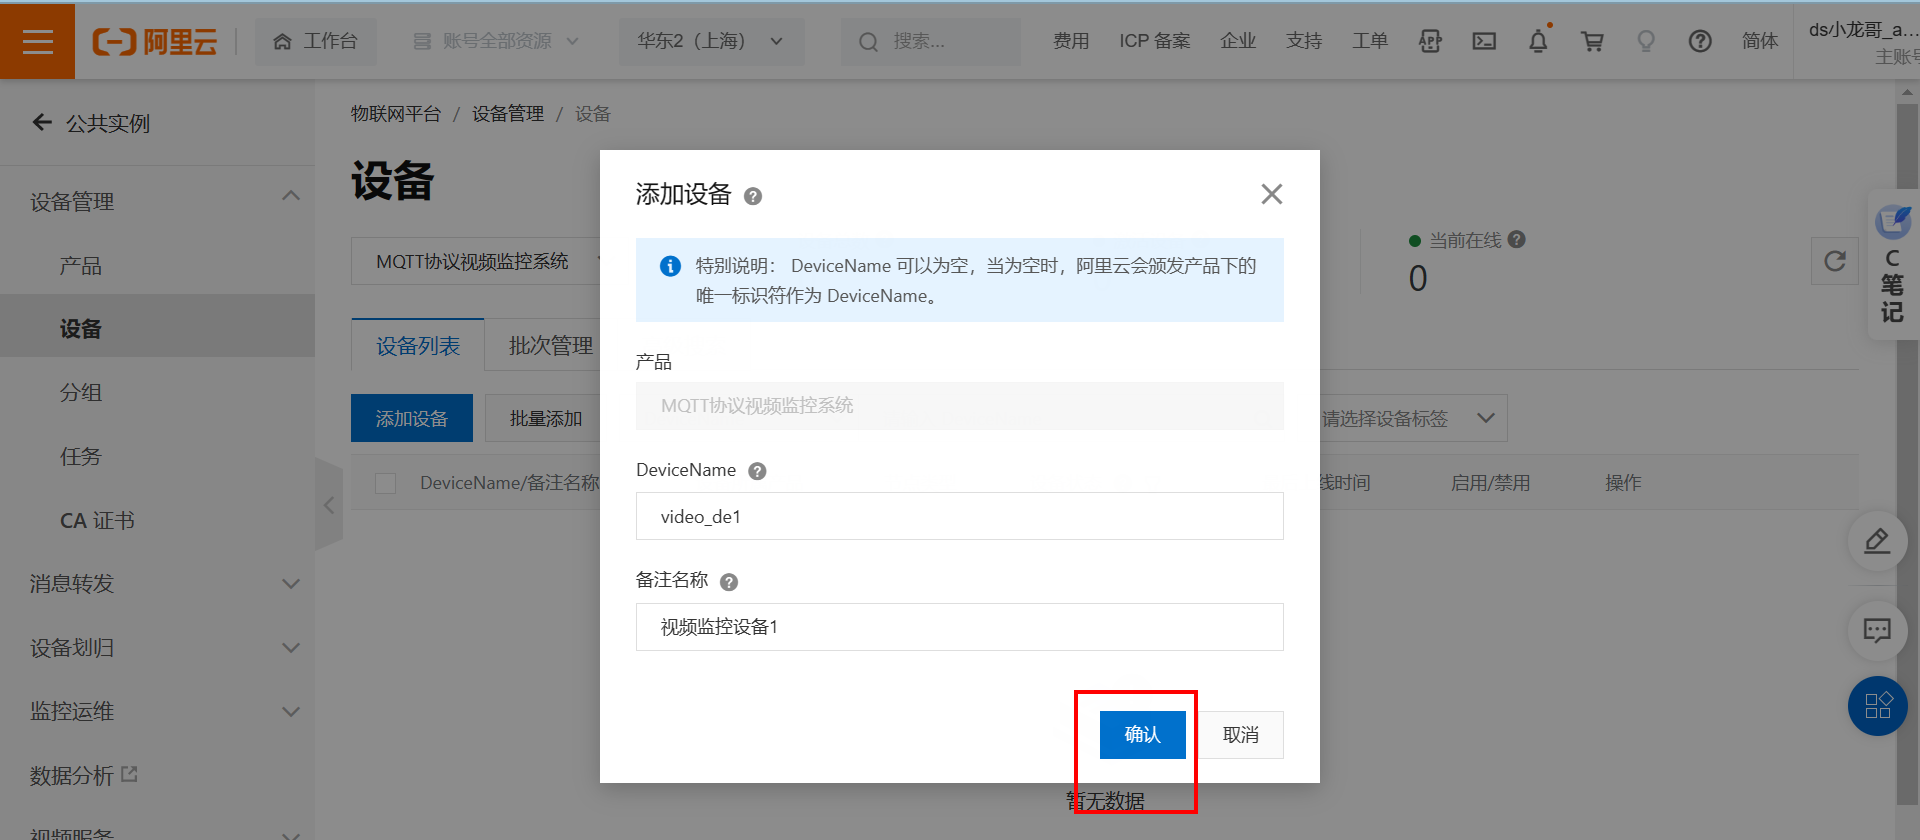Screen dimensions: 1920x840
Task: Go to 设备管理 breadcrumb
Action: (508, 114)
